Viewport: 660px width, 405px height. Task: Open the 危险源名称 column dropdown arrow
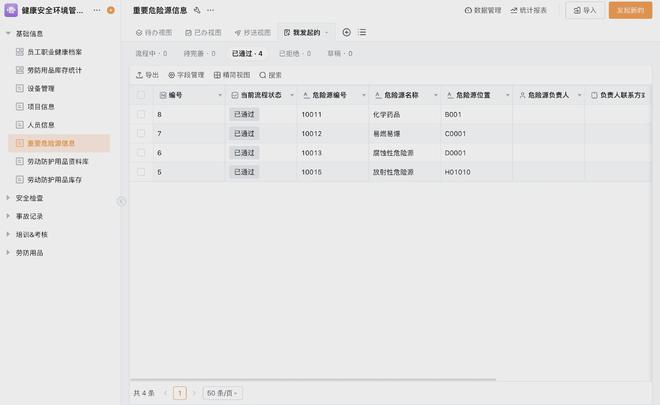[x=436, y=95]
